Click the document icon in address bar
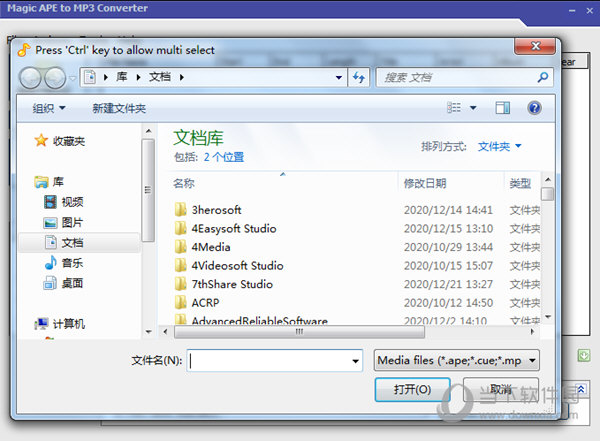 (x=90, y=77)
